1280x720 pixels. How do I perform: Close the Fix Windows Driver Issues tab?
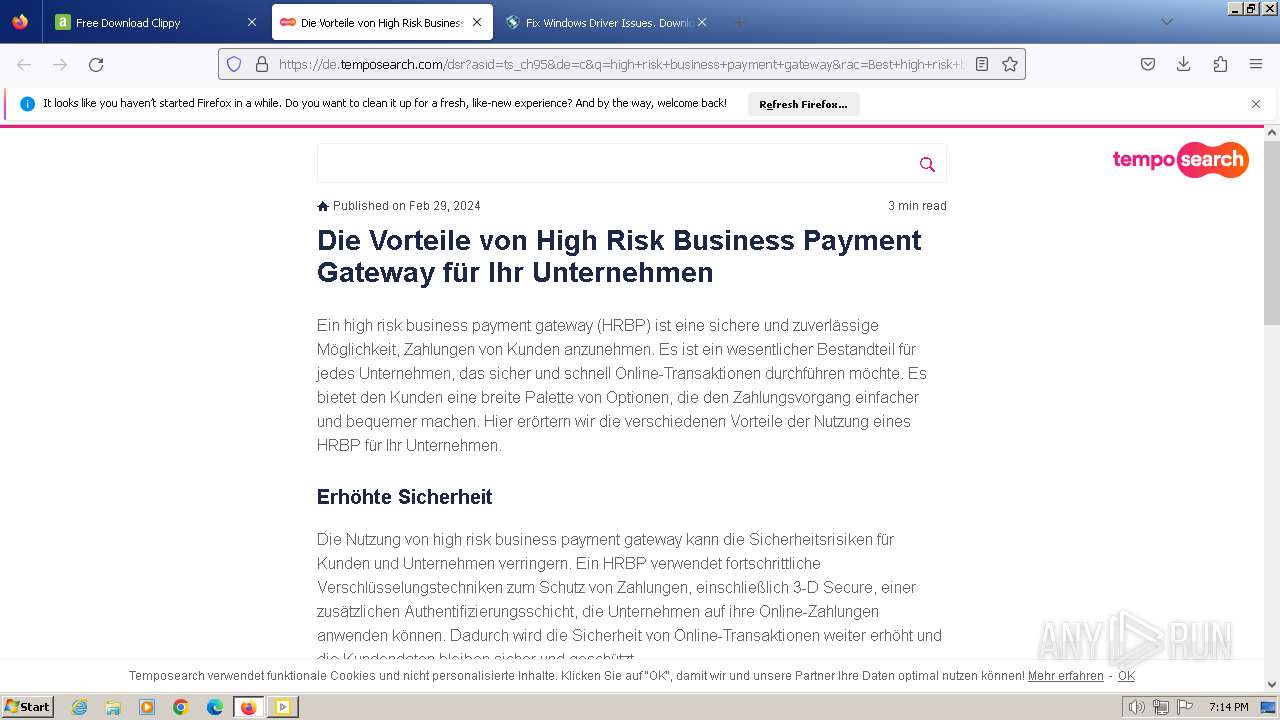pos(702,22)
